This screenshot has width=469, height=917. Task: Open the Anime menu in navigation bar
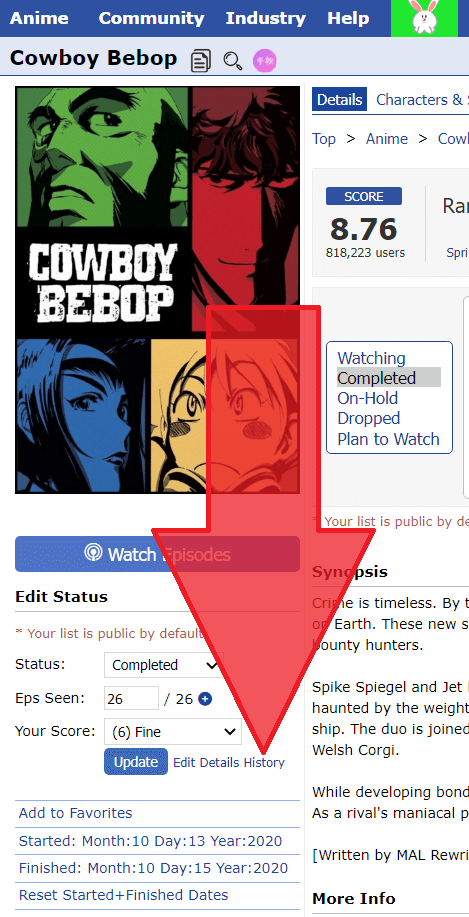[x=39, y=18]
